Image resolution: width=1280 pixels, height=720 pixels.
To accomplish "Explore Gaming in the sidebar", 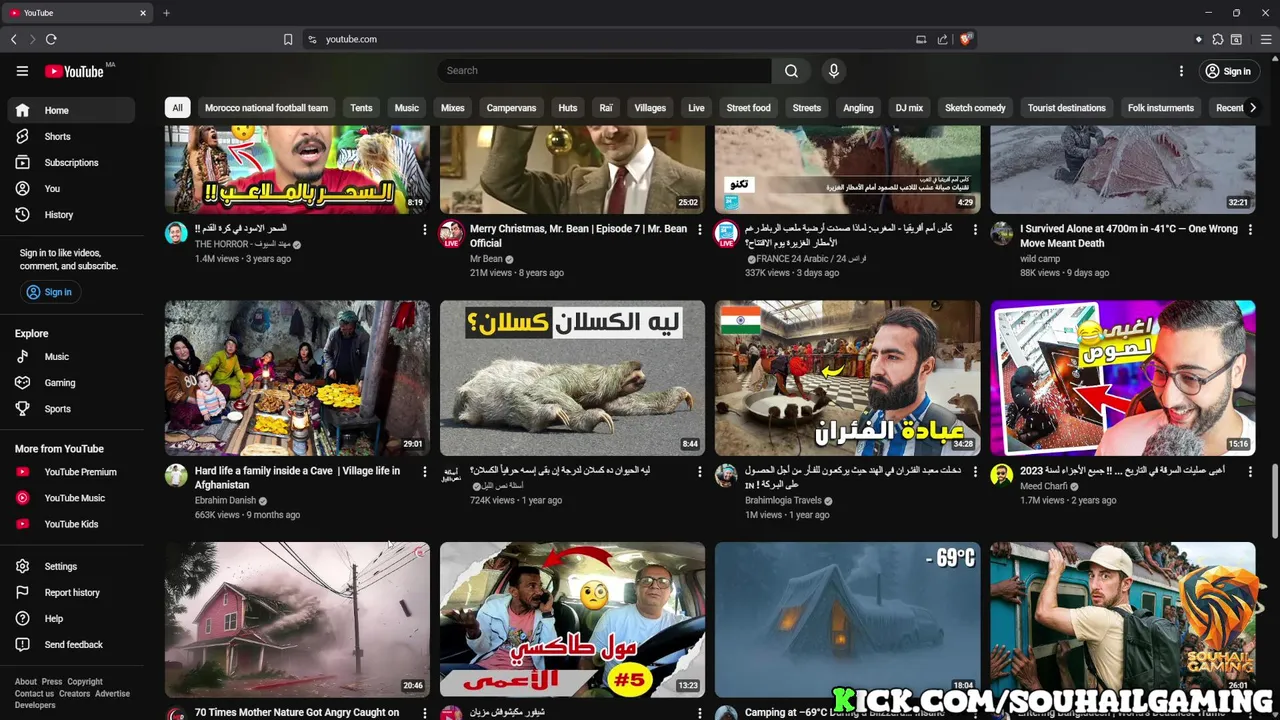I will point(71,383).
